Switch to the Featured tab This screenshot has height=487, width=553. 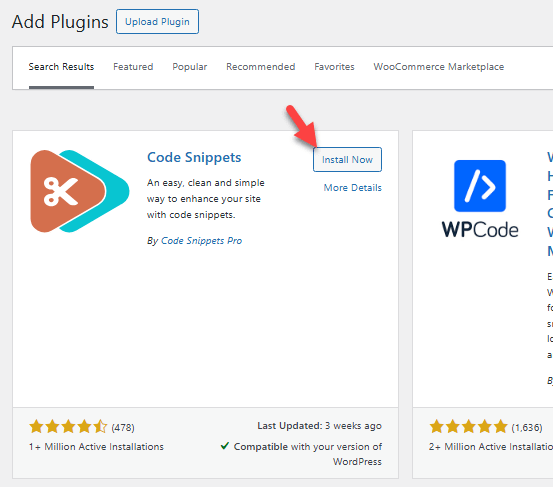pos(133,67)
